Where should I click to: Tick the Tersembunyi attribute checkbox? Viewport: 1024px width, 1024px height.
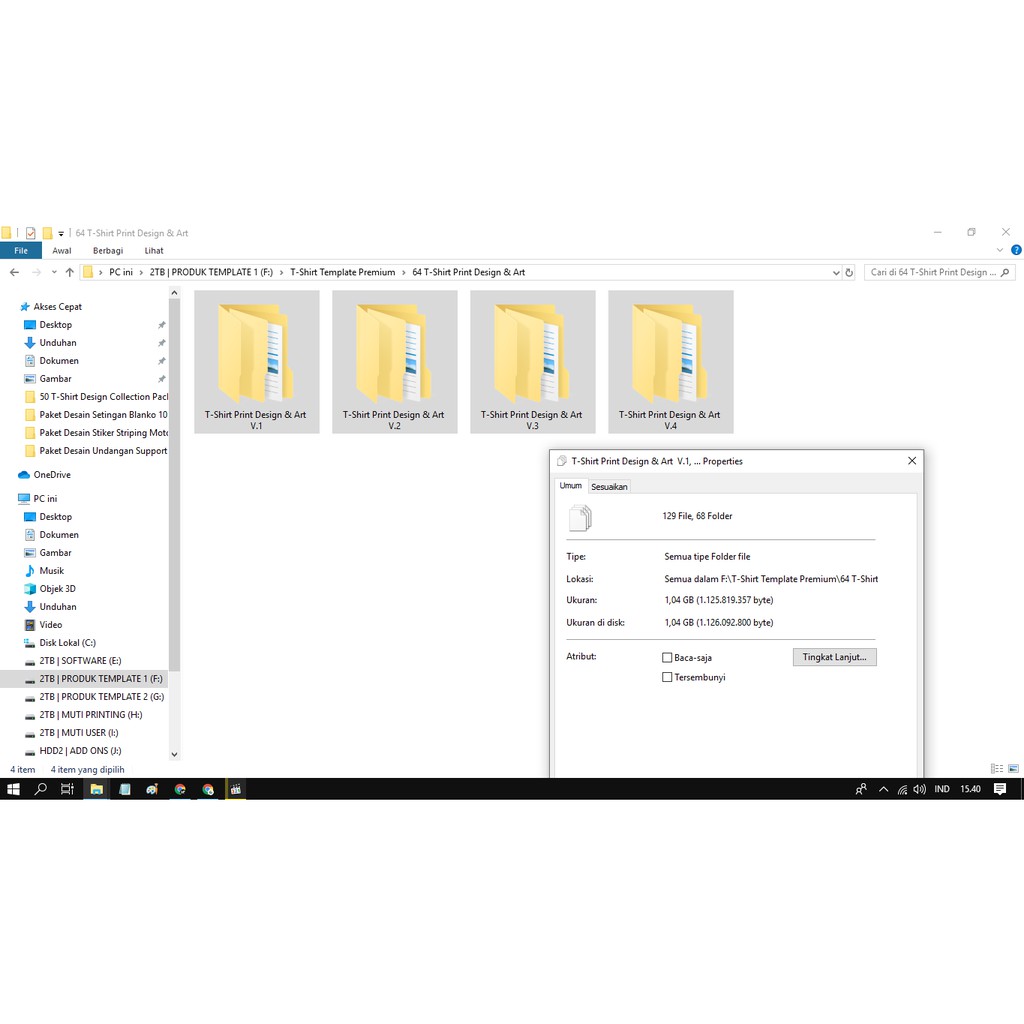[667, 677]
